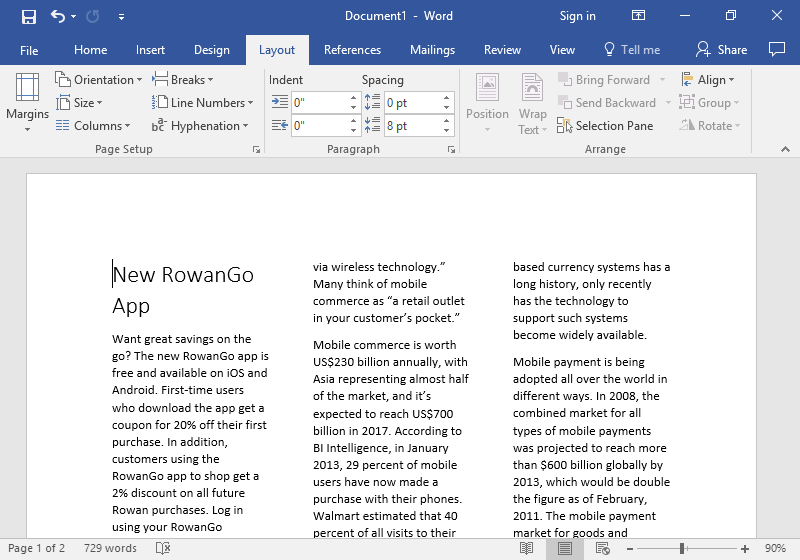
Task: Switch to Print Layout view
Action: 565,548
